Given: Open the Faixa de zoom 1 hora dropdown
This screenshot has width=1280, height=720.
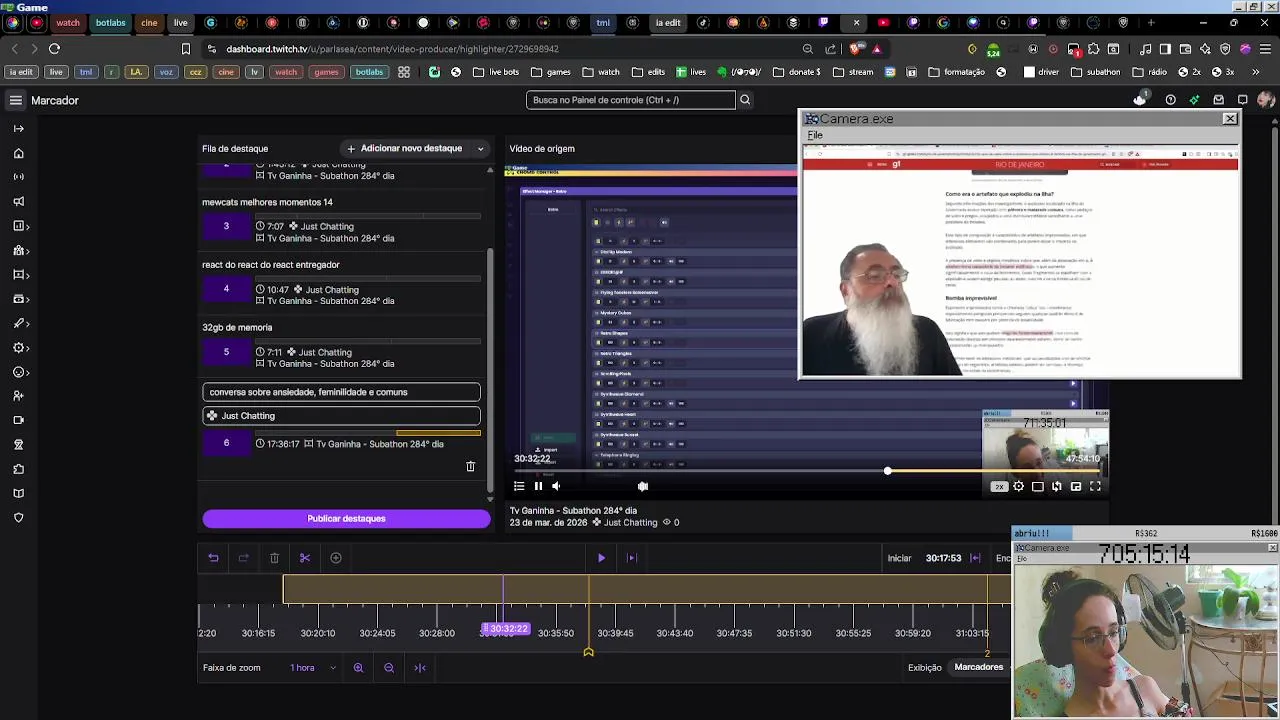Looking at the screenshot, I should pyautogui.click(x=313, y=668).
